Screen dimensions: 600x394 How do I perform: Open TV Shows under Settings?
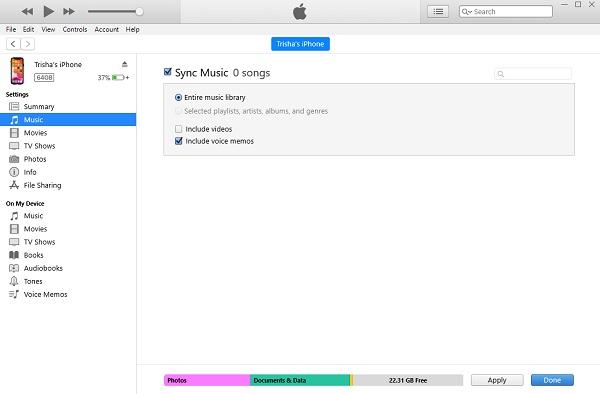click(68, 146)
